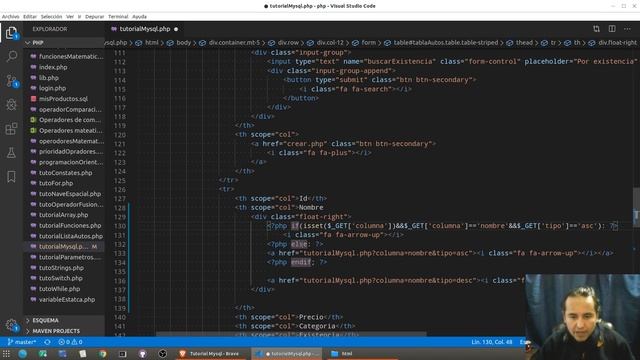Open the Search view in activity bar

point(11,56)
